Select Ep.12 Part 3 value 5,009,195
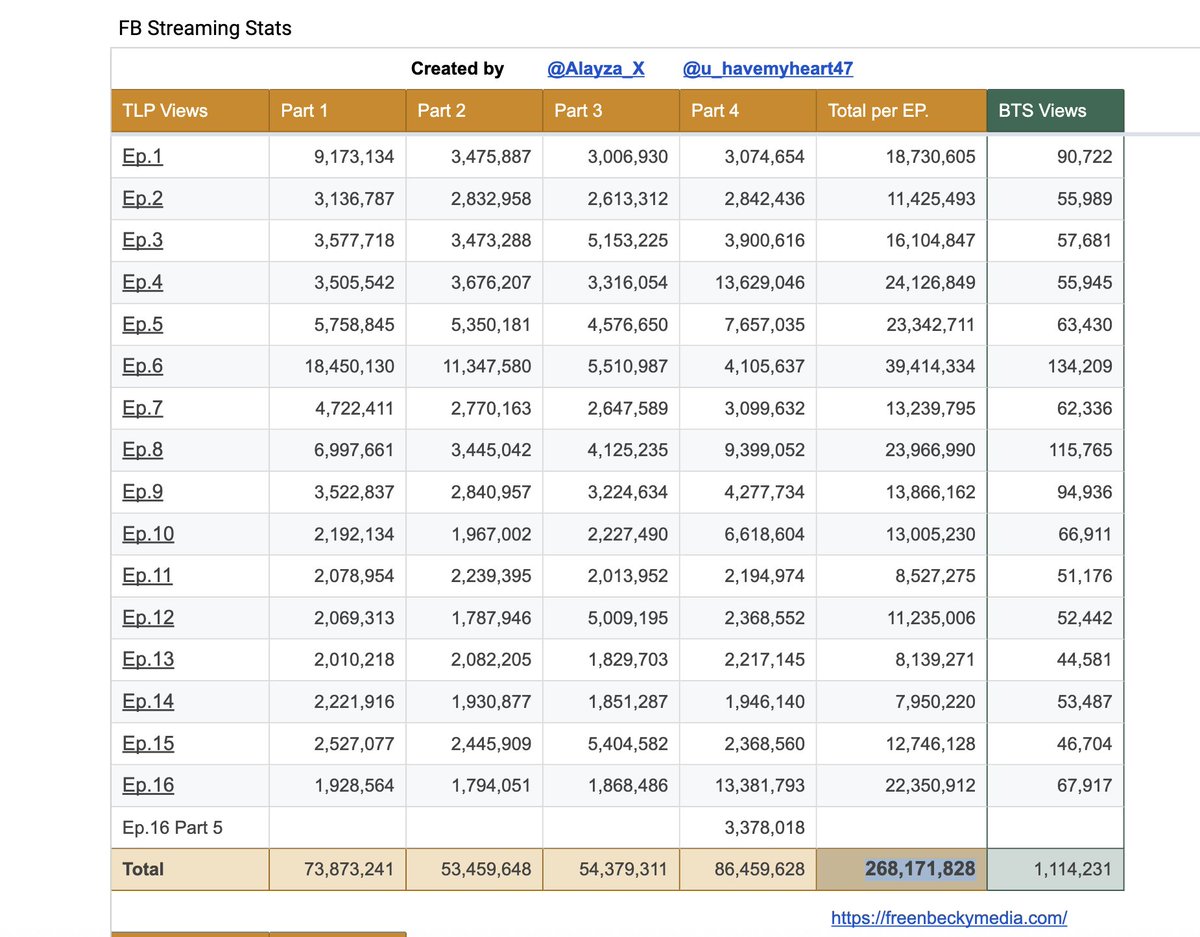This screenshot has width=1200, height=937. coord(612,618)
